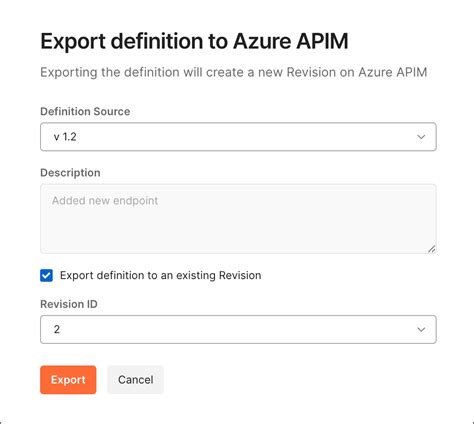Click the orange Export button
The height and width of the screenshot is (424, 474).
68,380
